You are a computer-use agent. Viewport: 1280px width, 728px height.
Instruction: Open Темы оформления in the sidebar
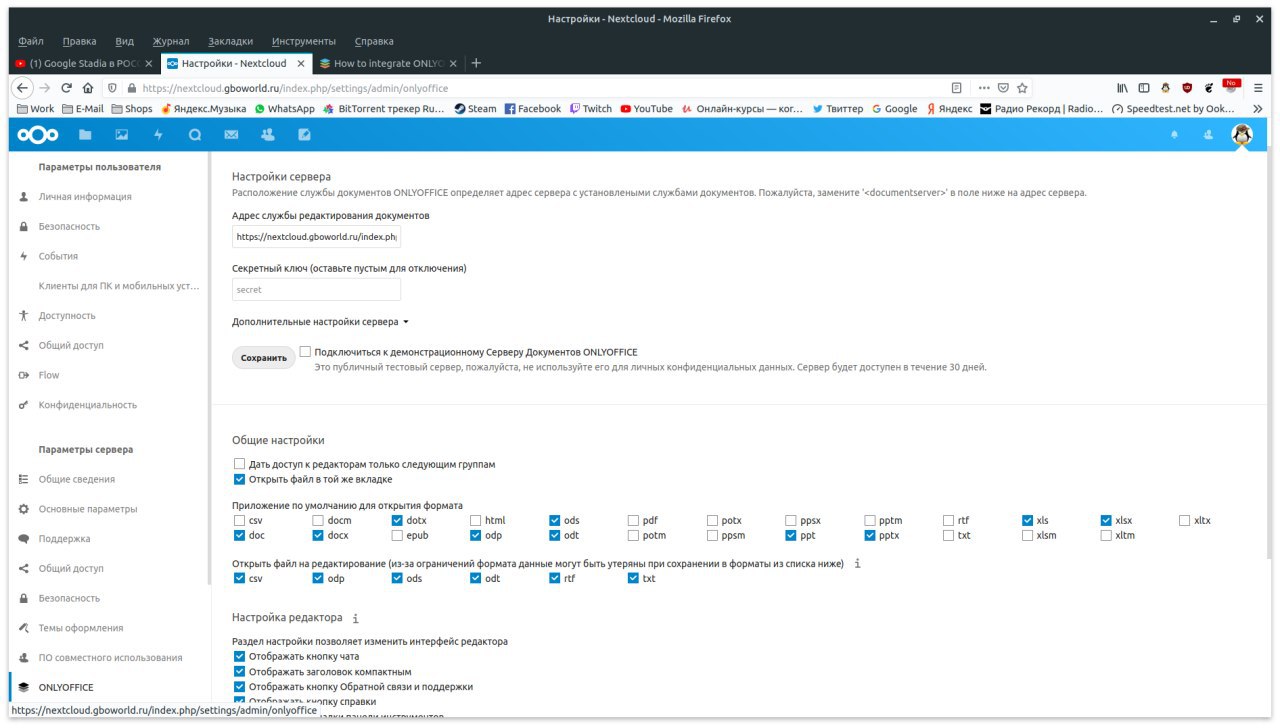tap(81, 628)
